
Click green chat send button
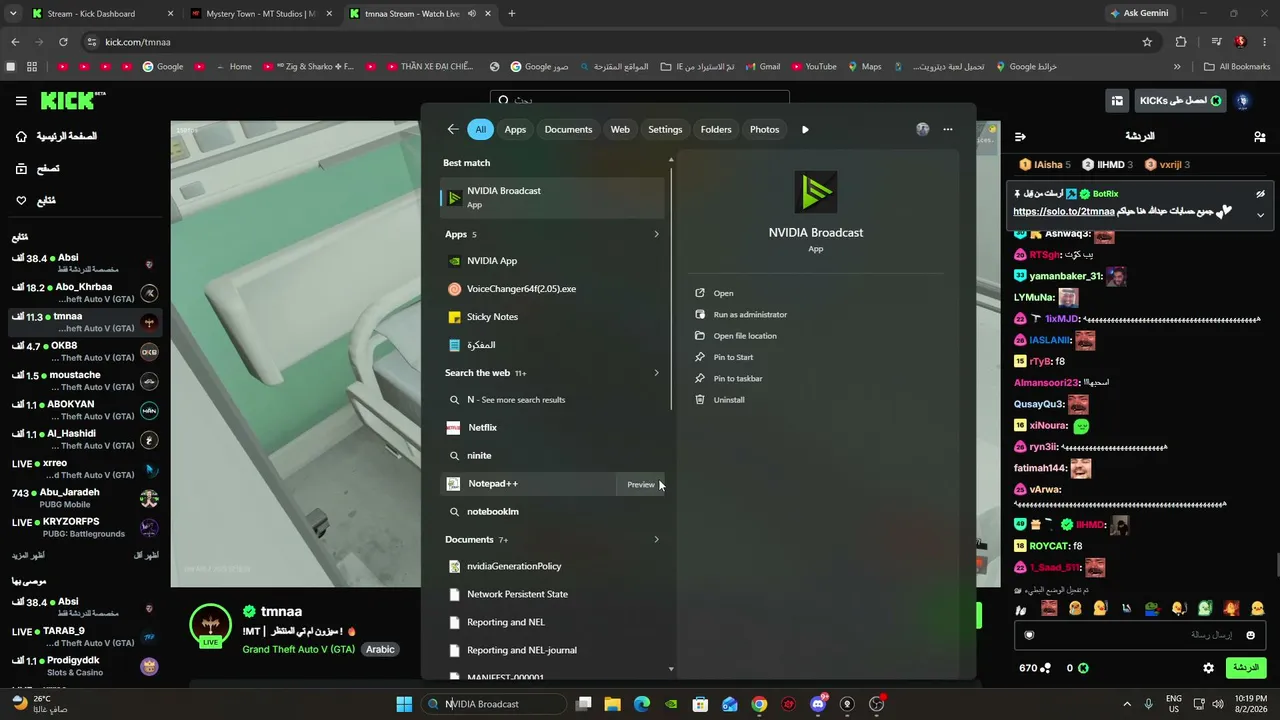tap(1245, 668)
